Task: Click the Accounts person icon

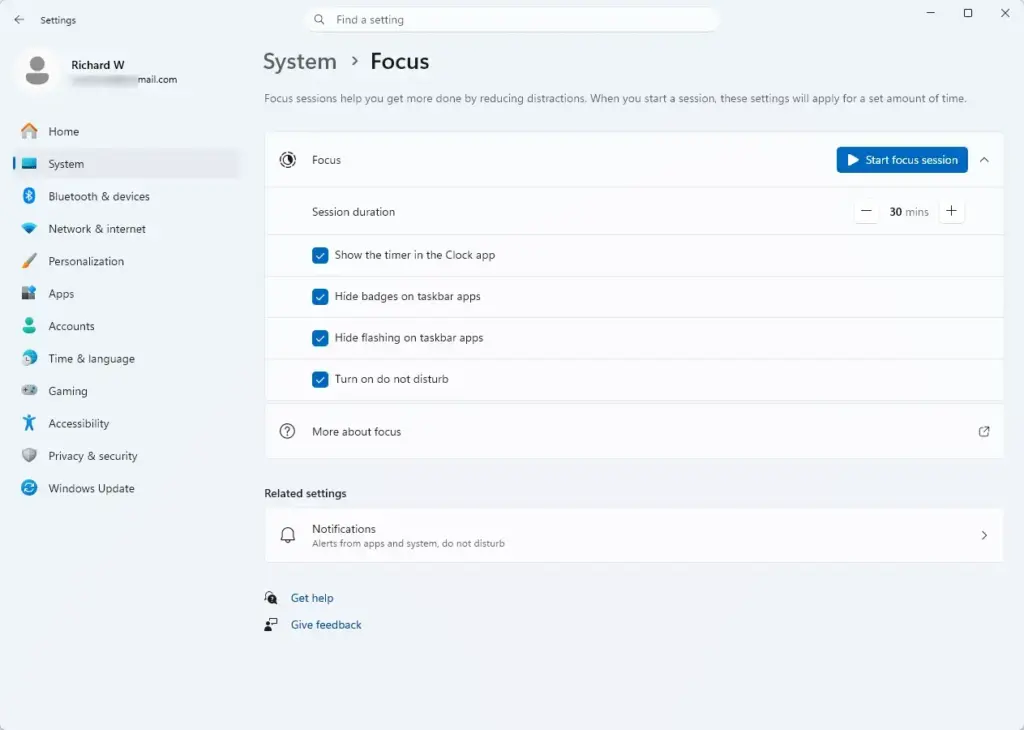Action: coord(29,326)
